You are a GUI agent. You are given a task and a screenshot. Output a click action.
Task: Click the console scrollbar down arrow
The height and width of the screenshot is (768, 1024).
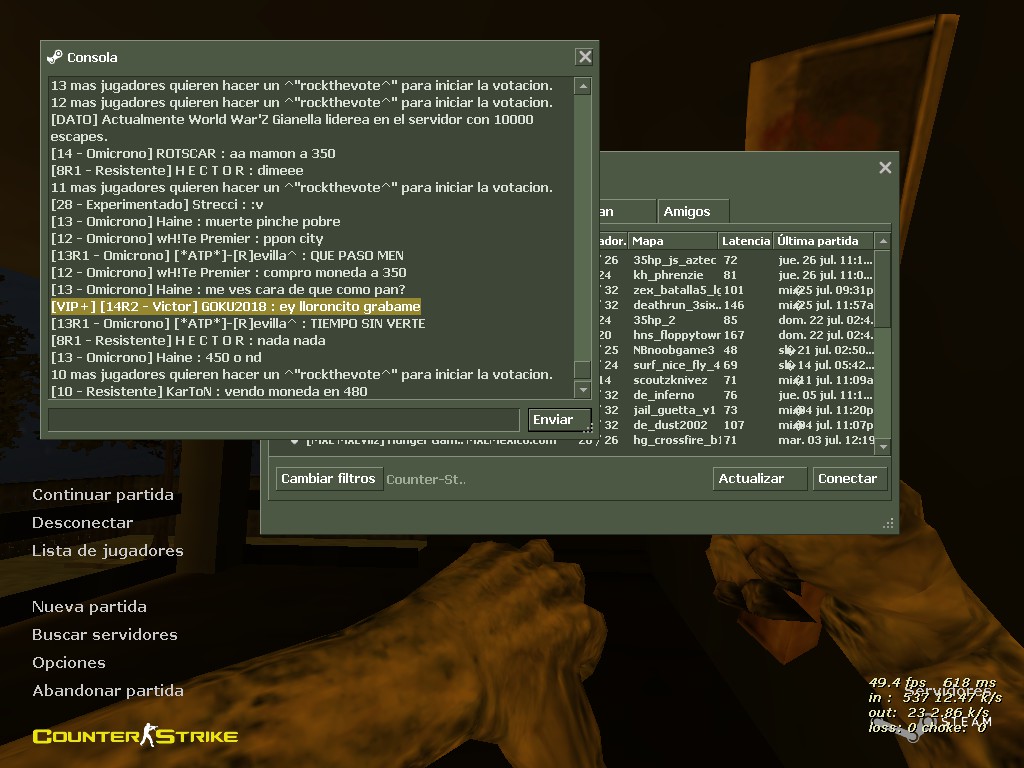583,390
